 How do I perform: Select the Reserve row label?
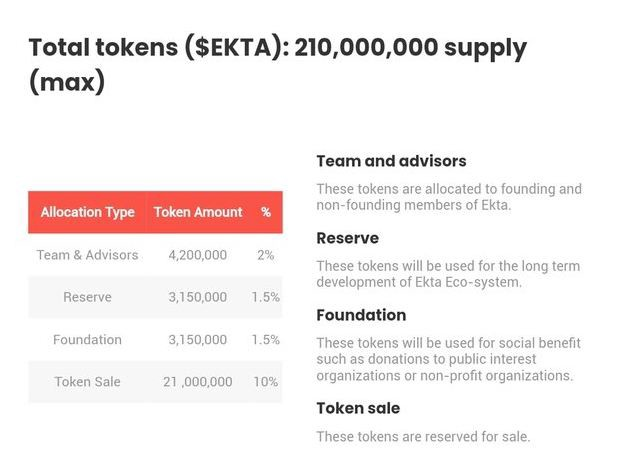[87, 297]
